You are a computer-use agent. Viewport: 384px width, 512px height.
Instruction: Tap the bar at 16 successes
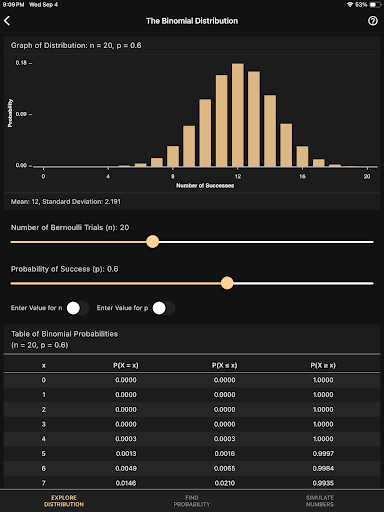302,156
